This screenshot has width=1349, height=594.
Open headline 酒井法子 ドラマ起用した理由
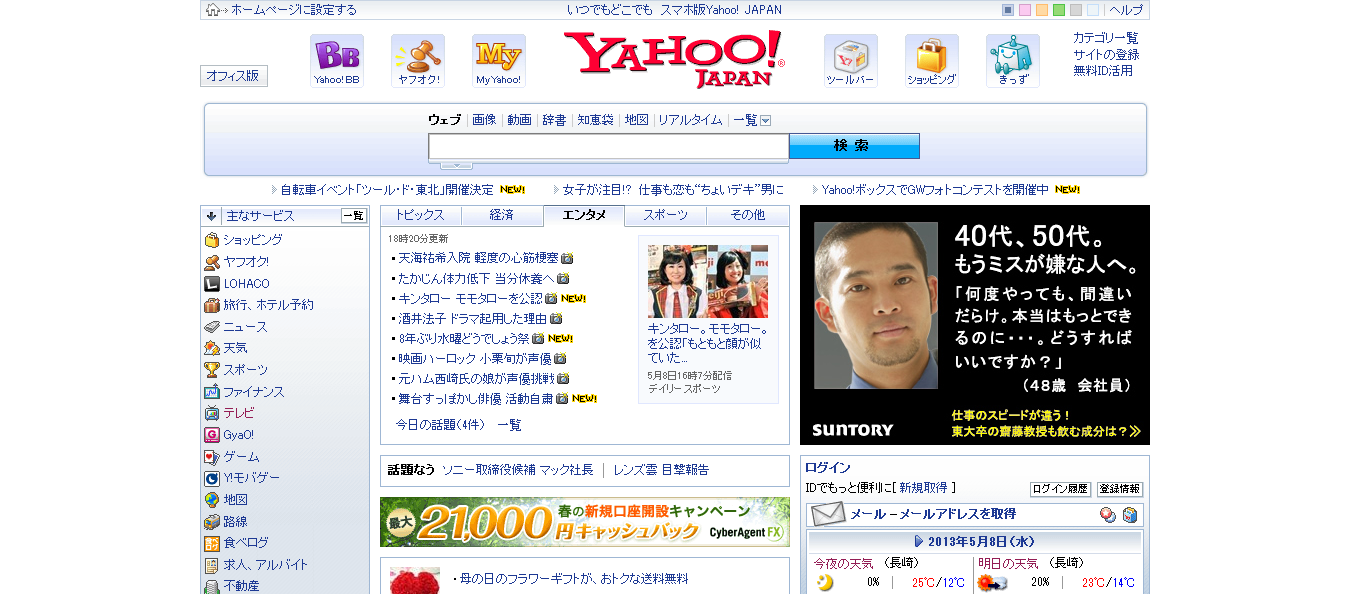[x=473, y=318]
